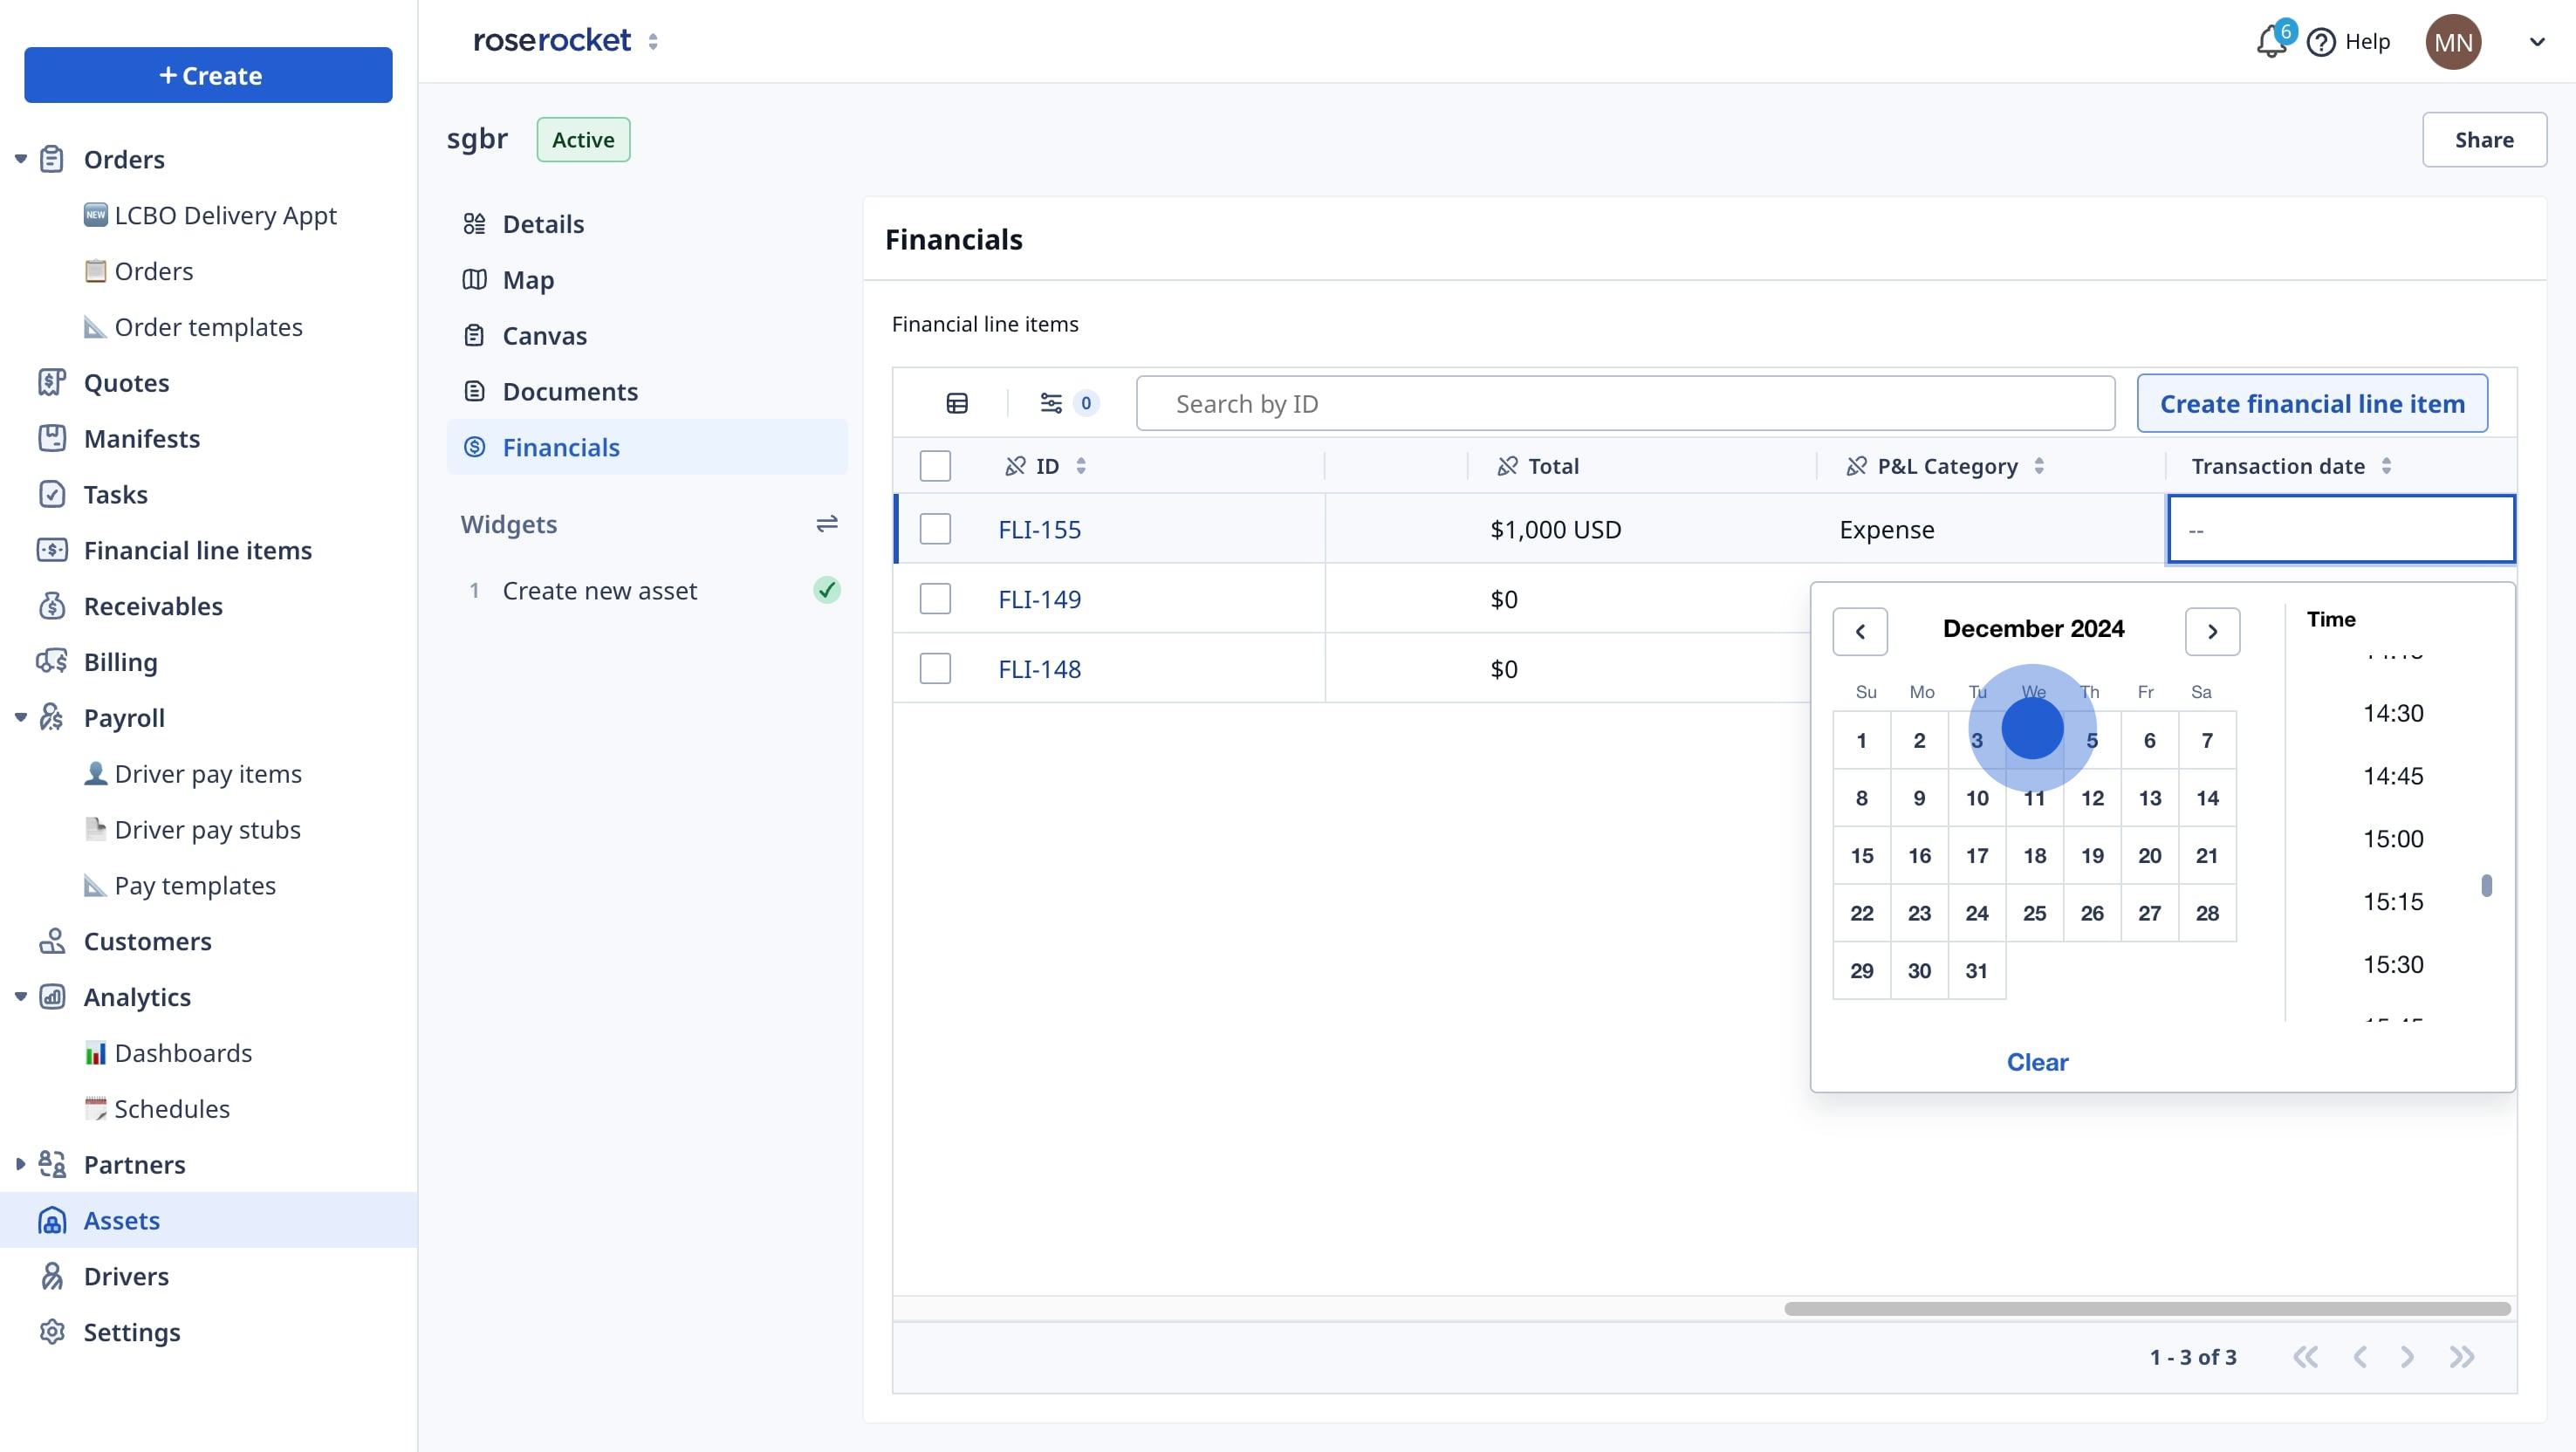Click Create financial line item button
Screen dimensions: 2576x1452
[x=2312, y=403]
